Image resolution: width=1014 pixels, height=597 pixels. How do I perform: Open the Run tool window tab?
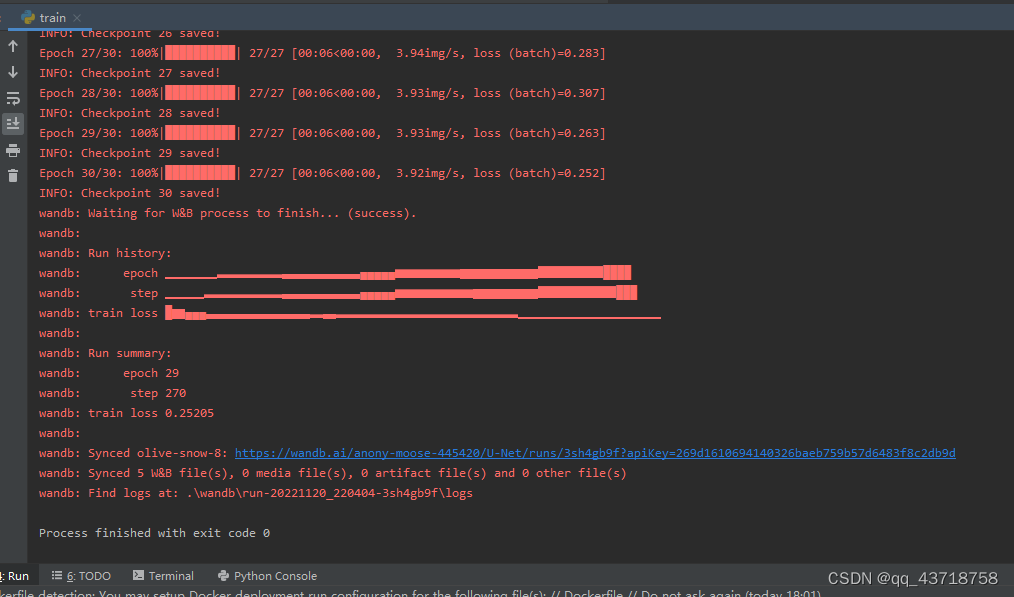tap(16, 576)
